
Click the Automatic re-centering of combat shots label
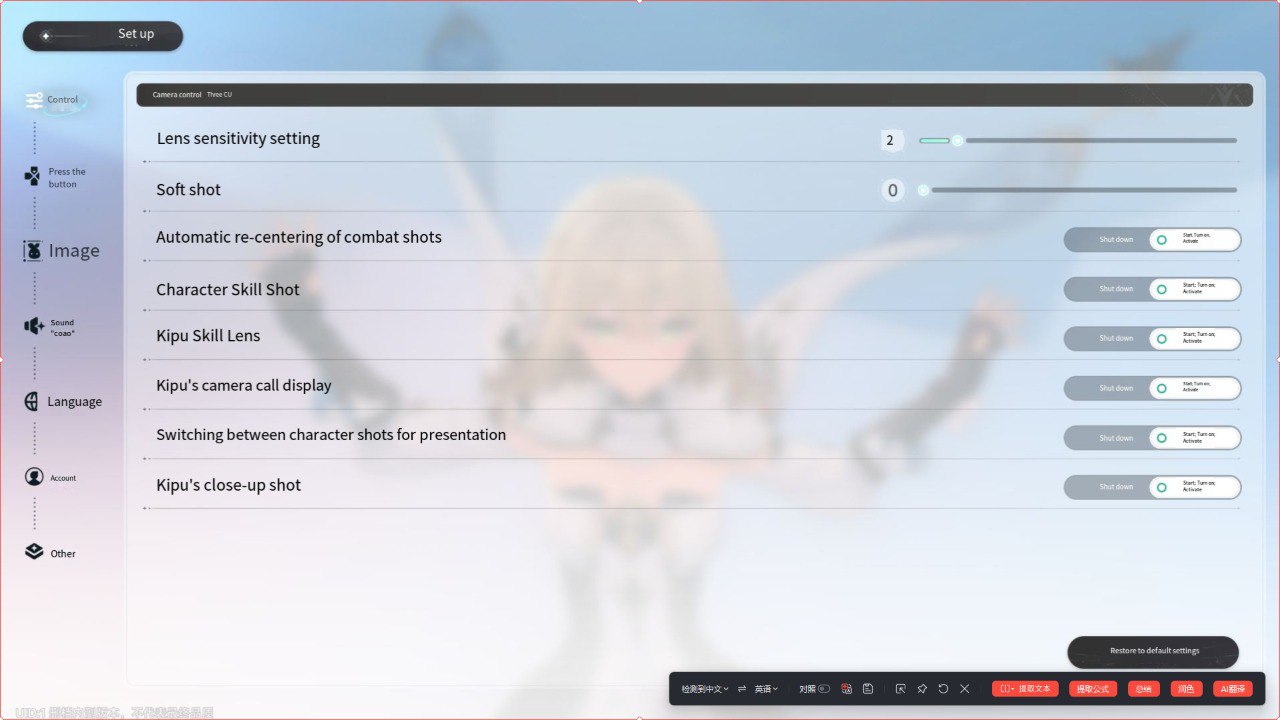pyautogui.click(x=299, y=238)
